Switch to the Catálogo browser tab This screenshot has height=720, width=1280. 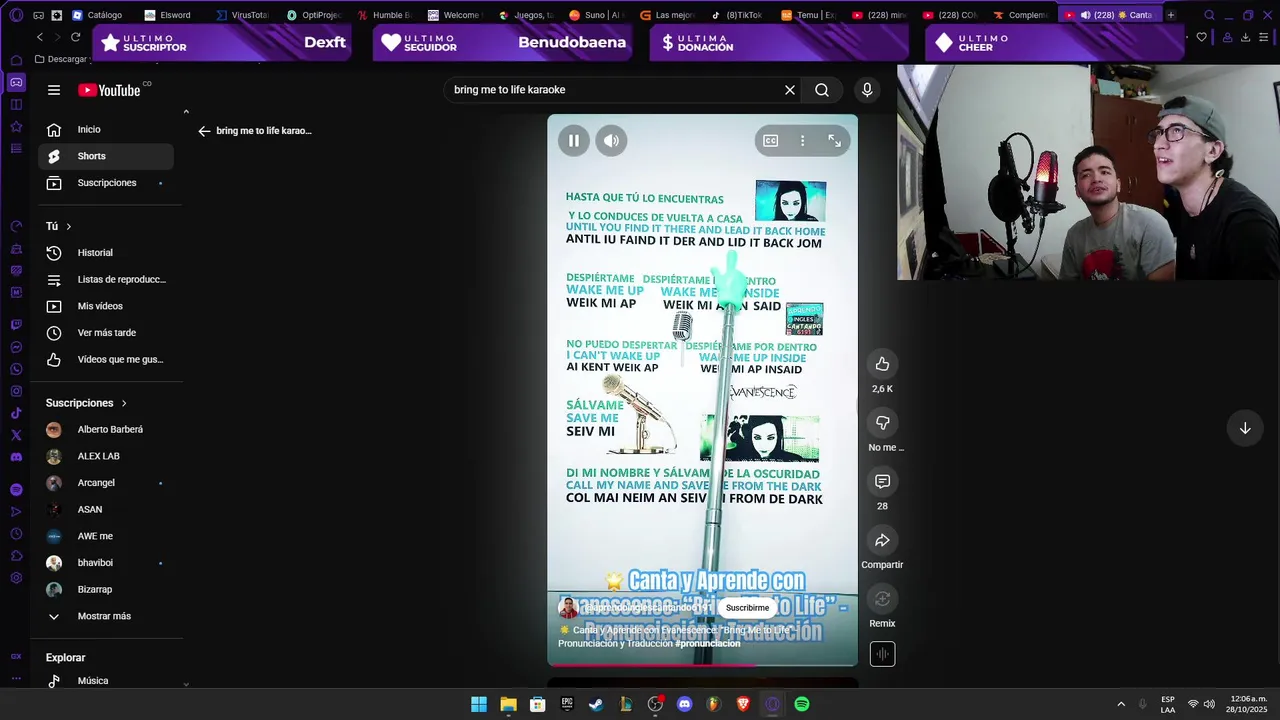pyautogui.click(x=98, y=15)
